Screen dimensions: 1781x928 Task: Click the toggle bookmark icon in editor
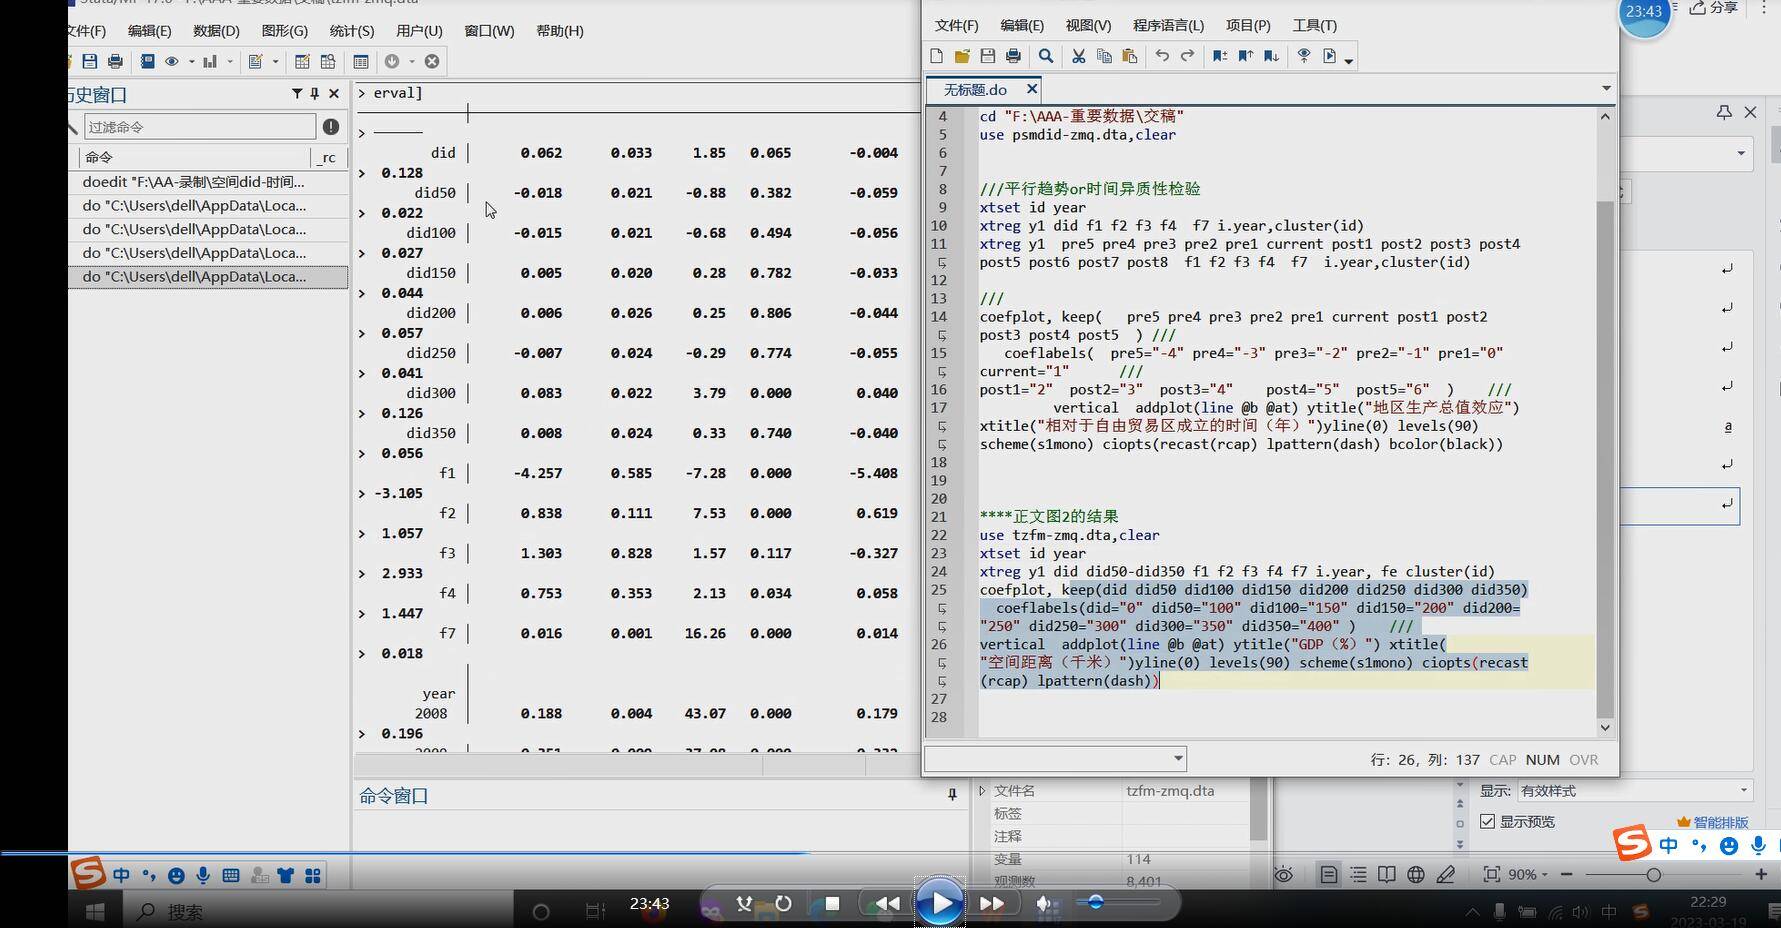pyautogui.click(x=1219, y=56)
